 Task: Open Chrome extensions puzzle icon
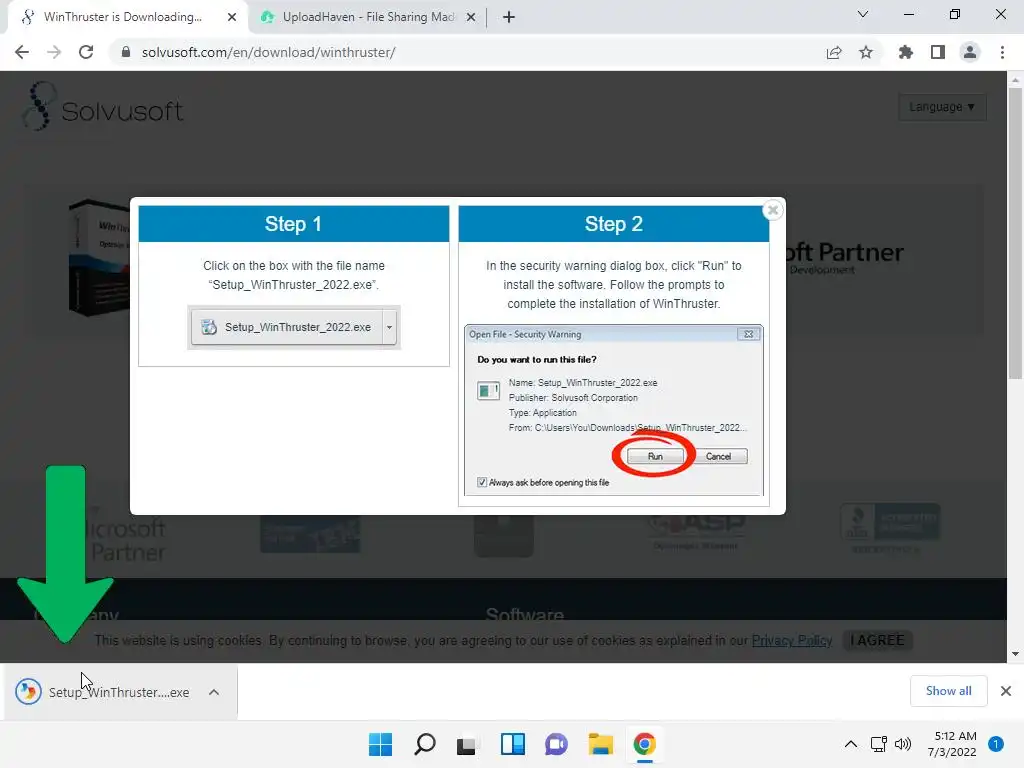point(906,52)
